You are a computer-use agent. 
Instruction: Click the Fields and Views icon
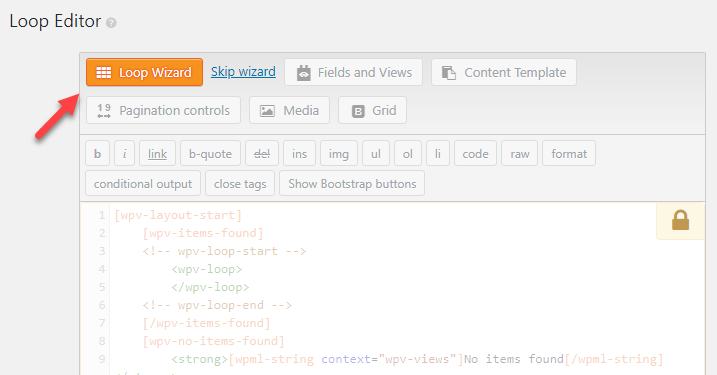[x=304, y=73]
